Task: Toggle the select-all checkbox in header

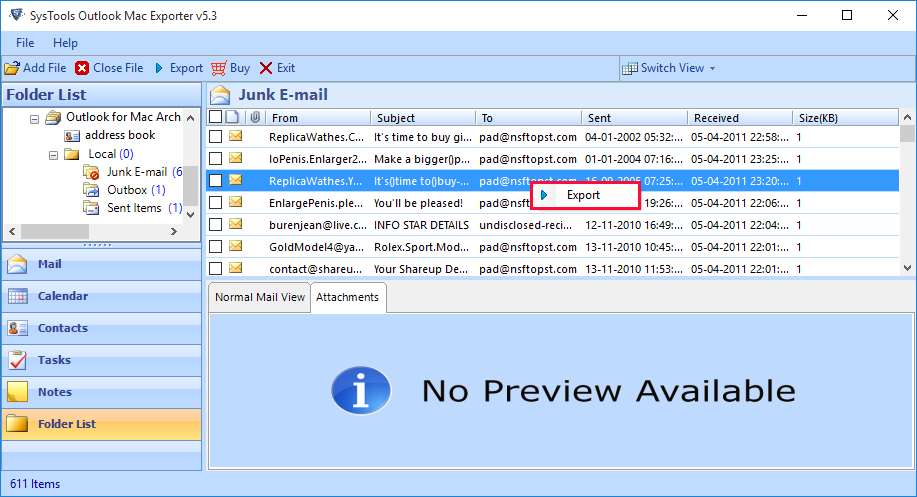Action: click(216, 117)
